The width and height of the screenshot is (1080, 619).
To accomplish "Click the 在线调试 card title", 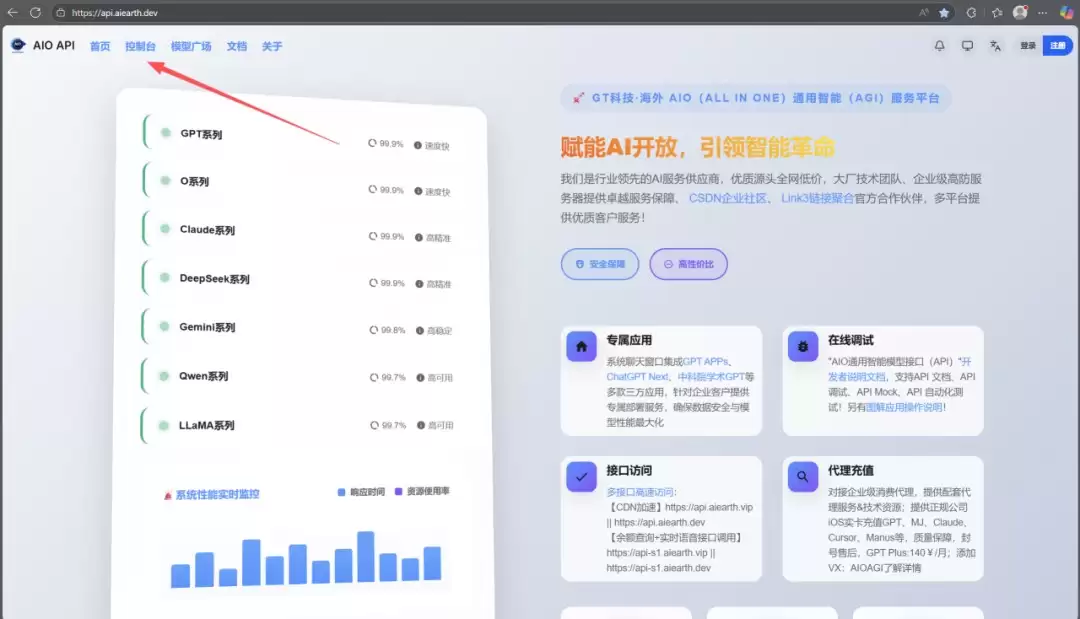I will (x=851, y=339).
